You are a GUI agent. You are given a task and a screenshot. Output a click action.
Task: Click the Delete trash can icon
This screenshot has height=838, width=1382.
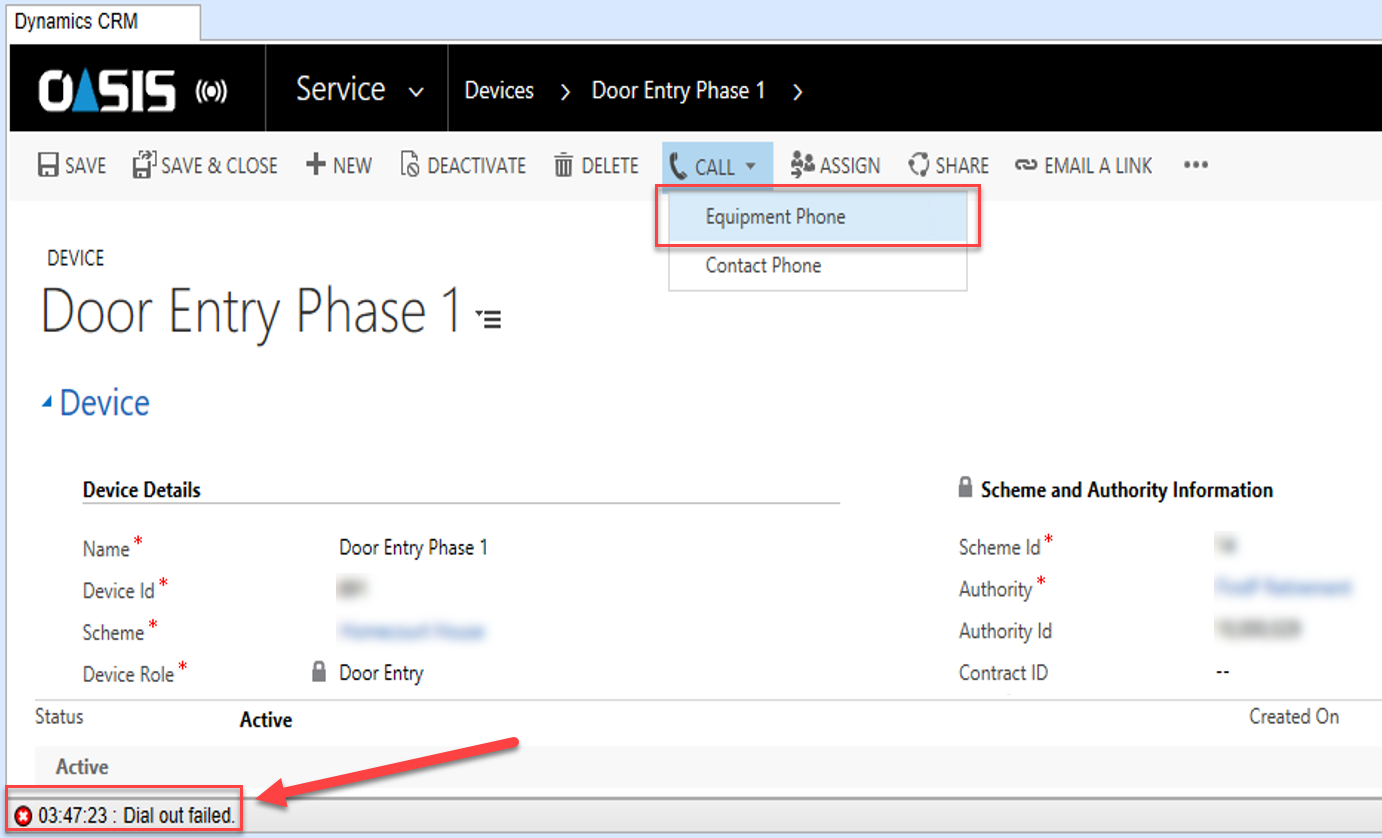pos(564,165)
